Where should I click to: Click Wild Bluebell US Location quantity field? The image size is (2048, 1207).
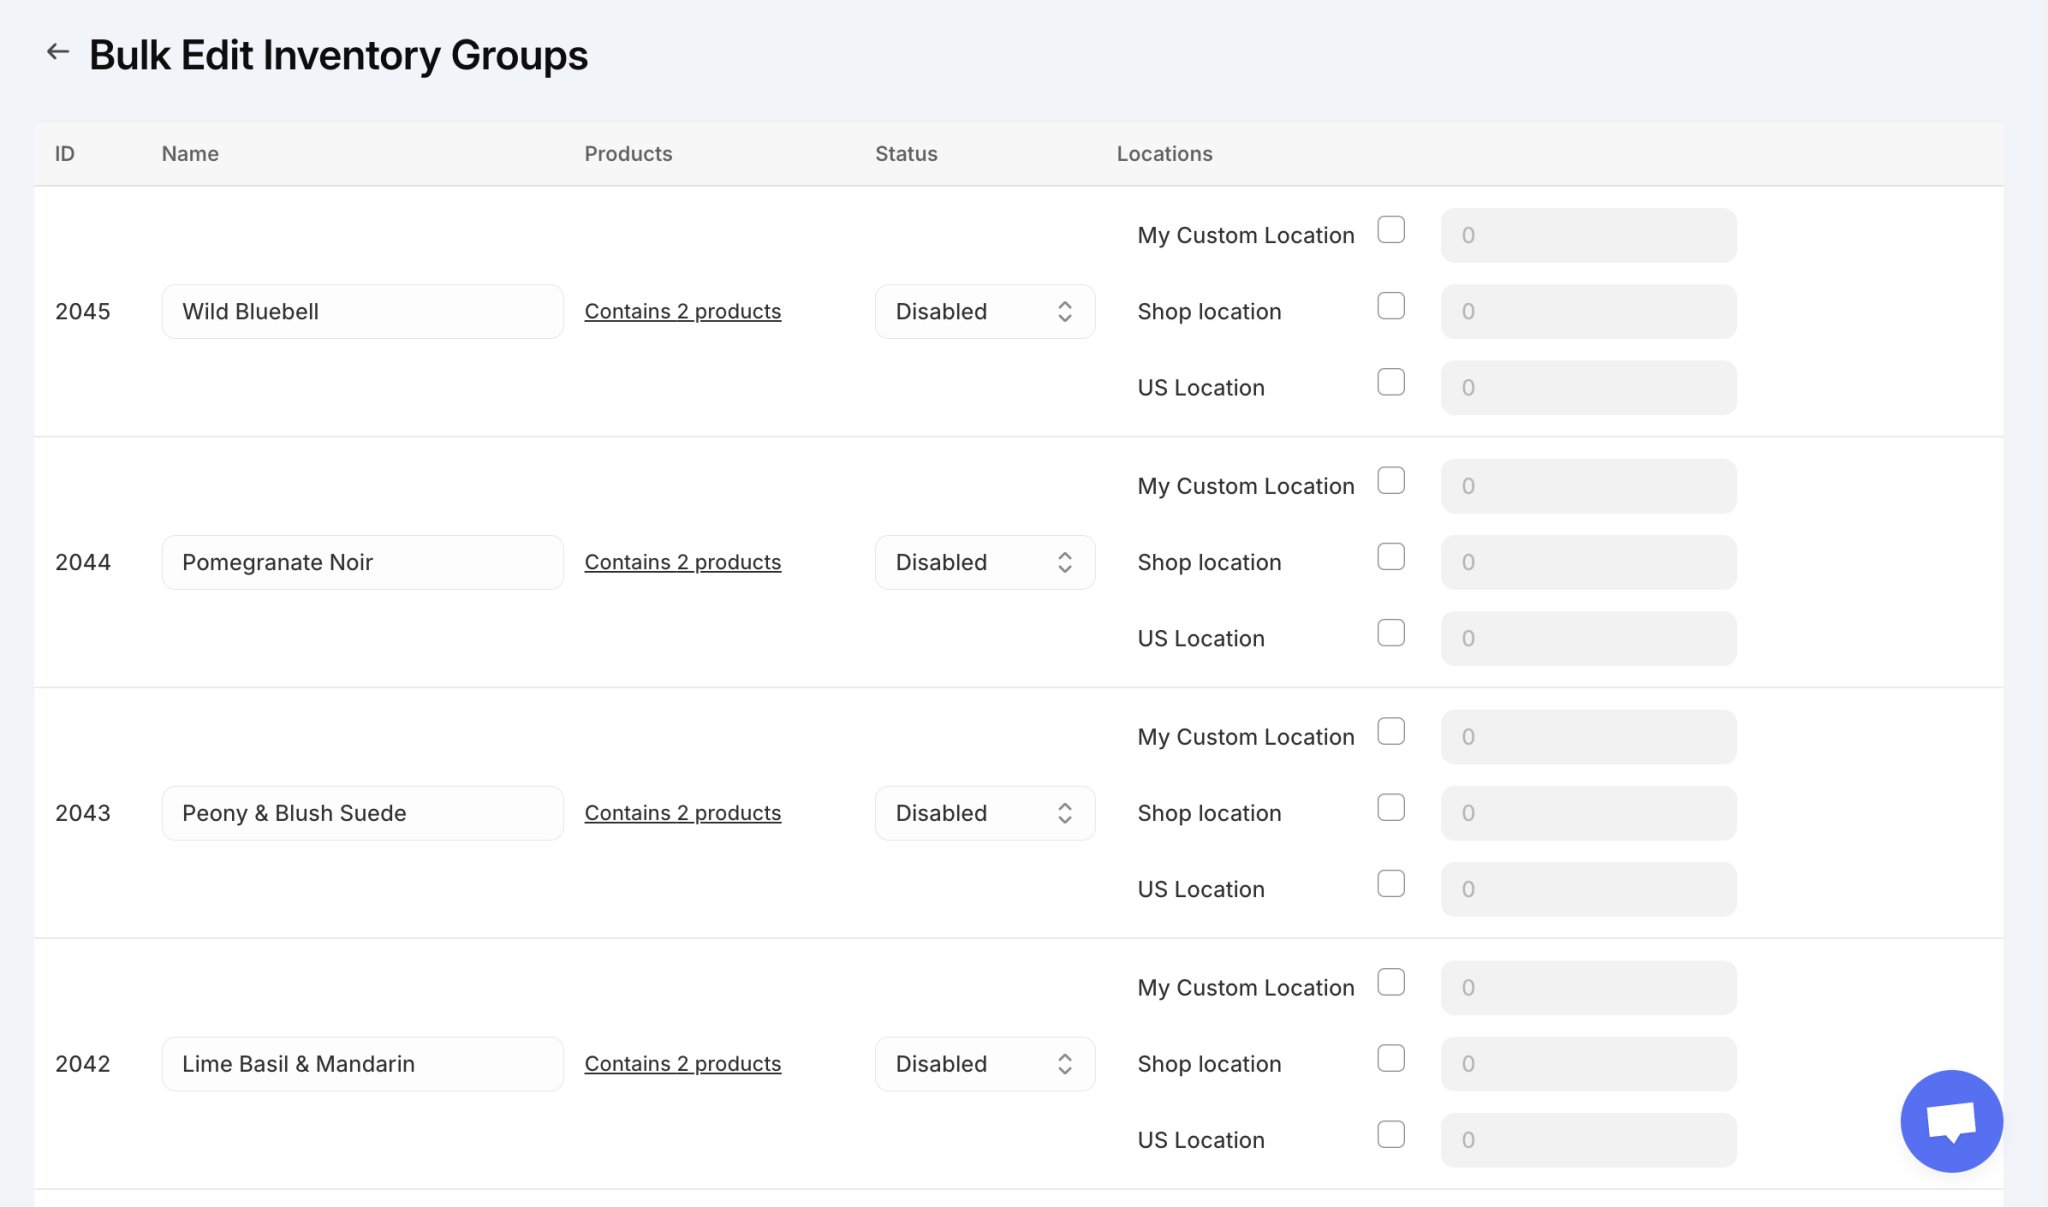click(1589, 388)
